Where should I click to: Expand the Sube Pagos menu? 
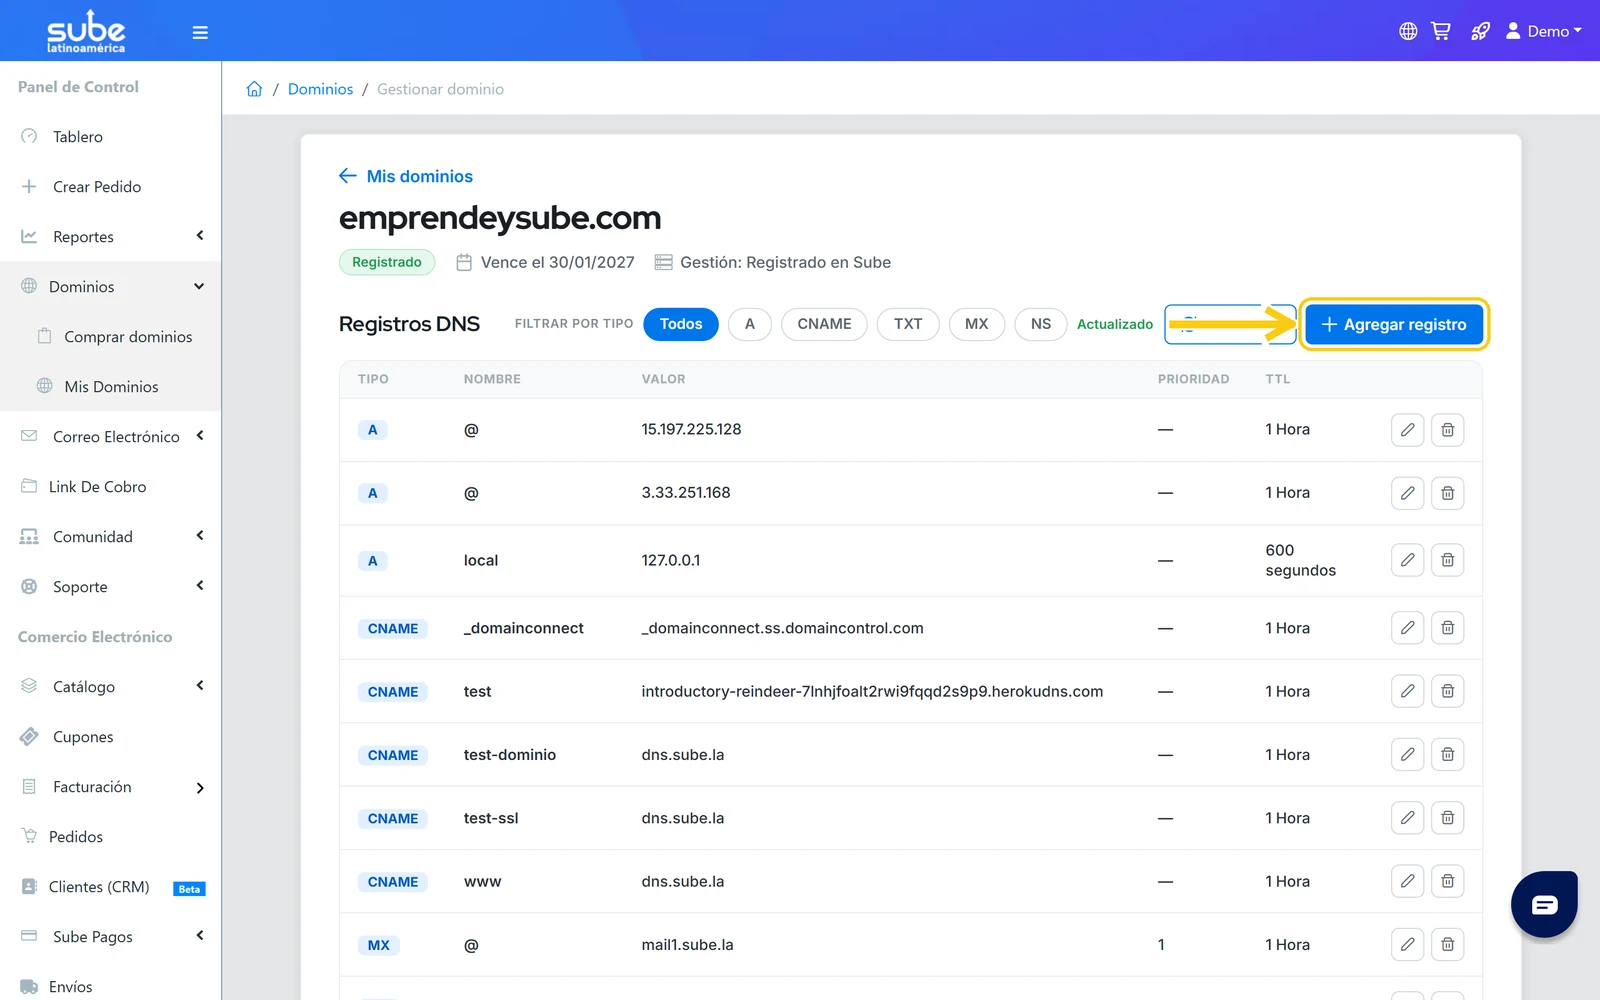point(110,936)
